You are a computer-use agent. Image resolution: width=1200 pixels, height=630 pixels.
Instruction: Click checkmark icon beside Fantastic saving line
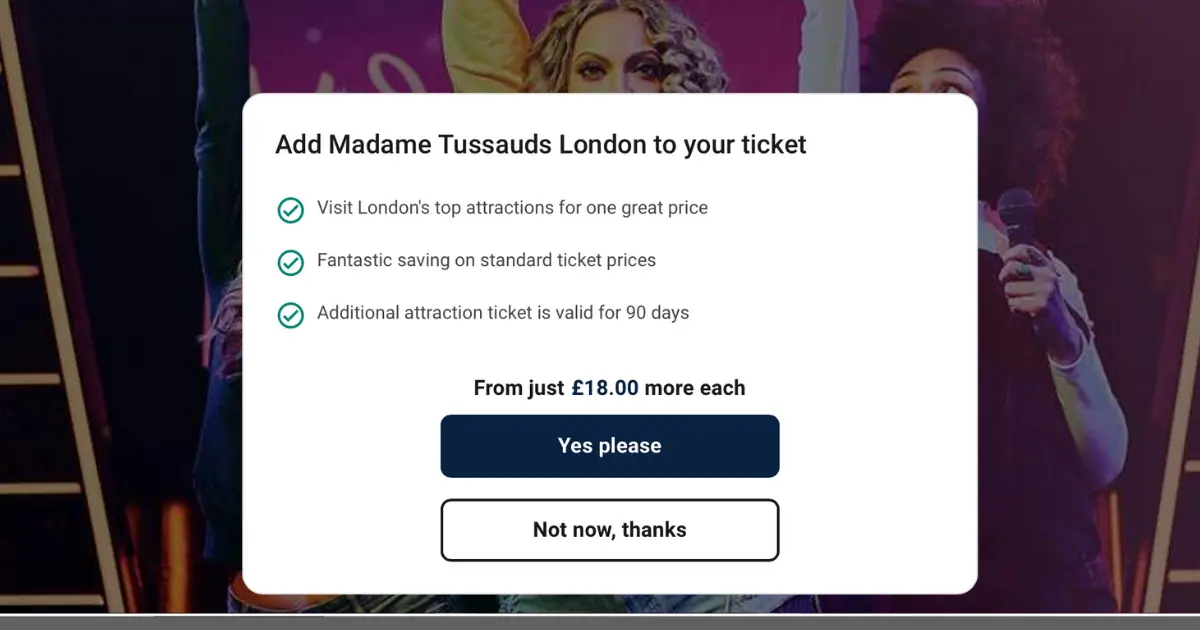290,262
